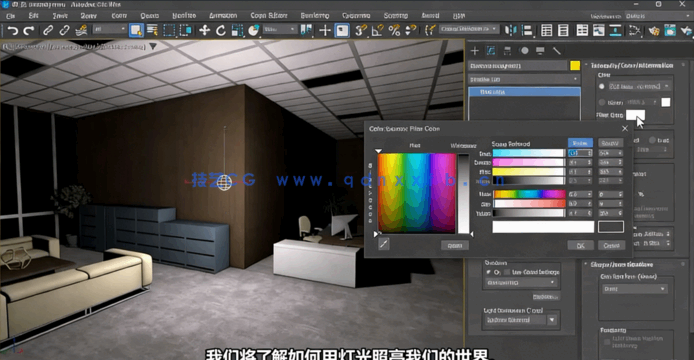
Task: Select the first Color radio button
Action: 601,86
